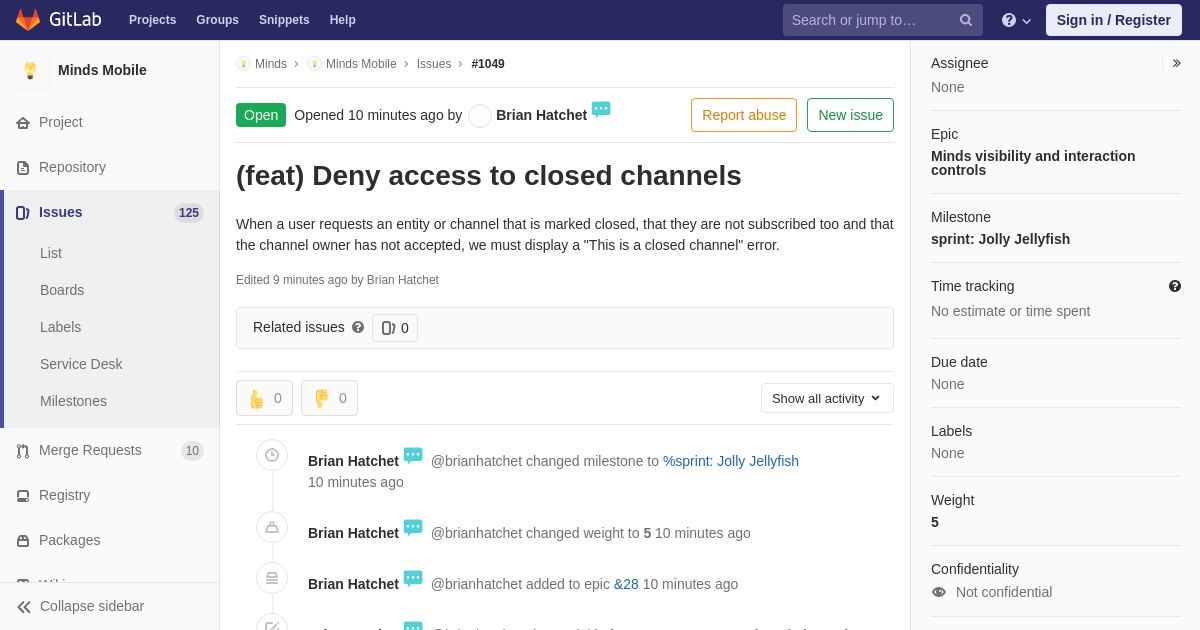The width and height of the screenshot is (1200, 630).
Task: Click the Minds Mobile icon in breadcrumb
Action: point(314,64)
